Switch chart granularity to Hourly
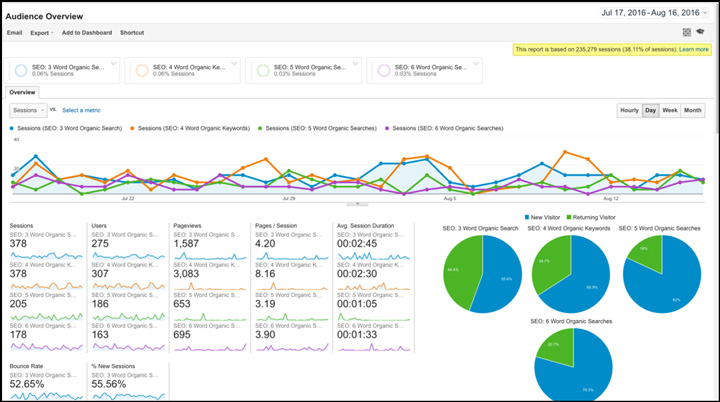Screen dimensions: 720x402 tap(629, 110)
